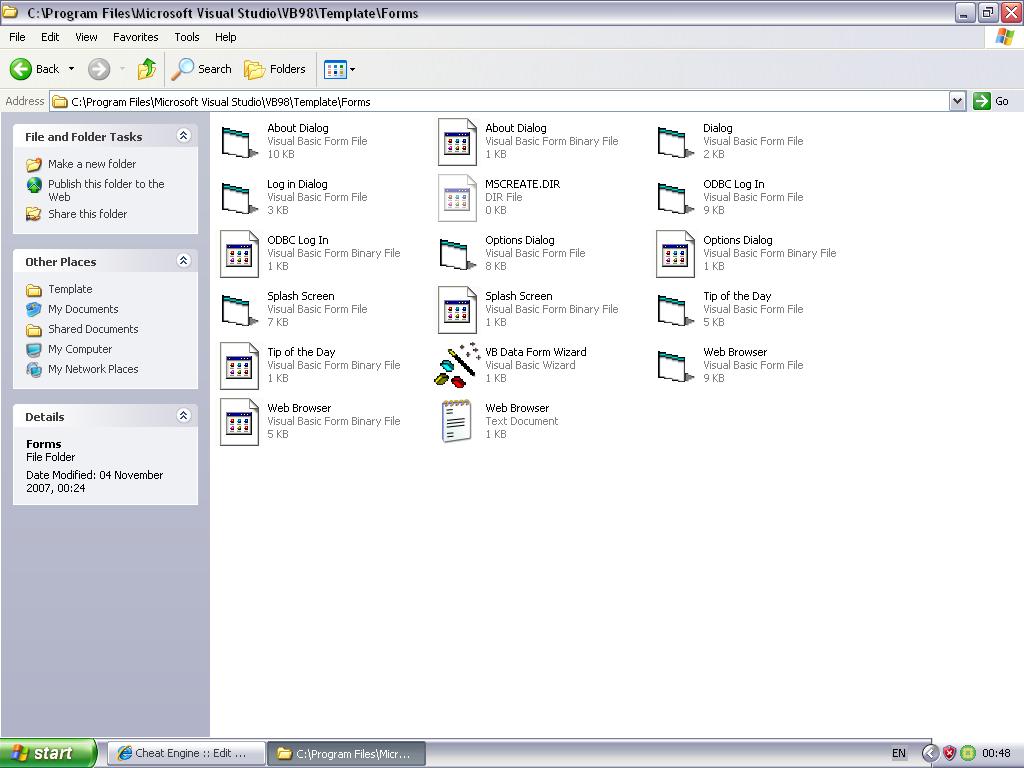Collapse the Details panel
The width and height of the screenshot is (1024, 768).
[x=183, y=416]
